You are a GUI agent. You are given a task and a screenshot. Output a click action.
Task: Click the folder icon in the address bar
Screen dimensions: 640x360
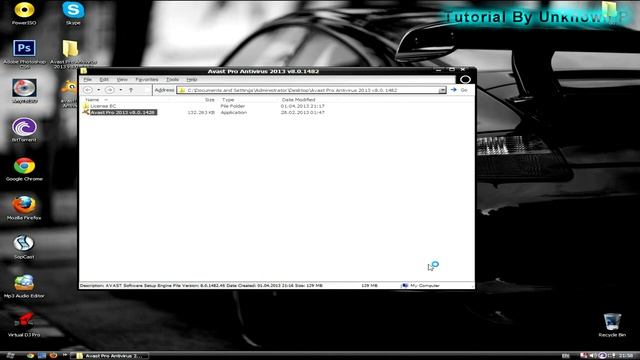point(182,90)
